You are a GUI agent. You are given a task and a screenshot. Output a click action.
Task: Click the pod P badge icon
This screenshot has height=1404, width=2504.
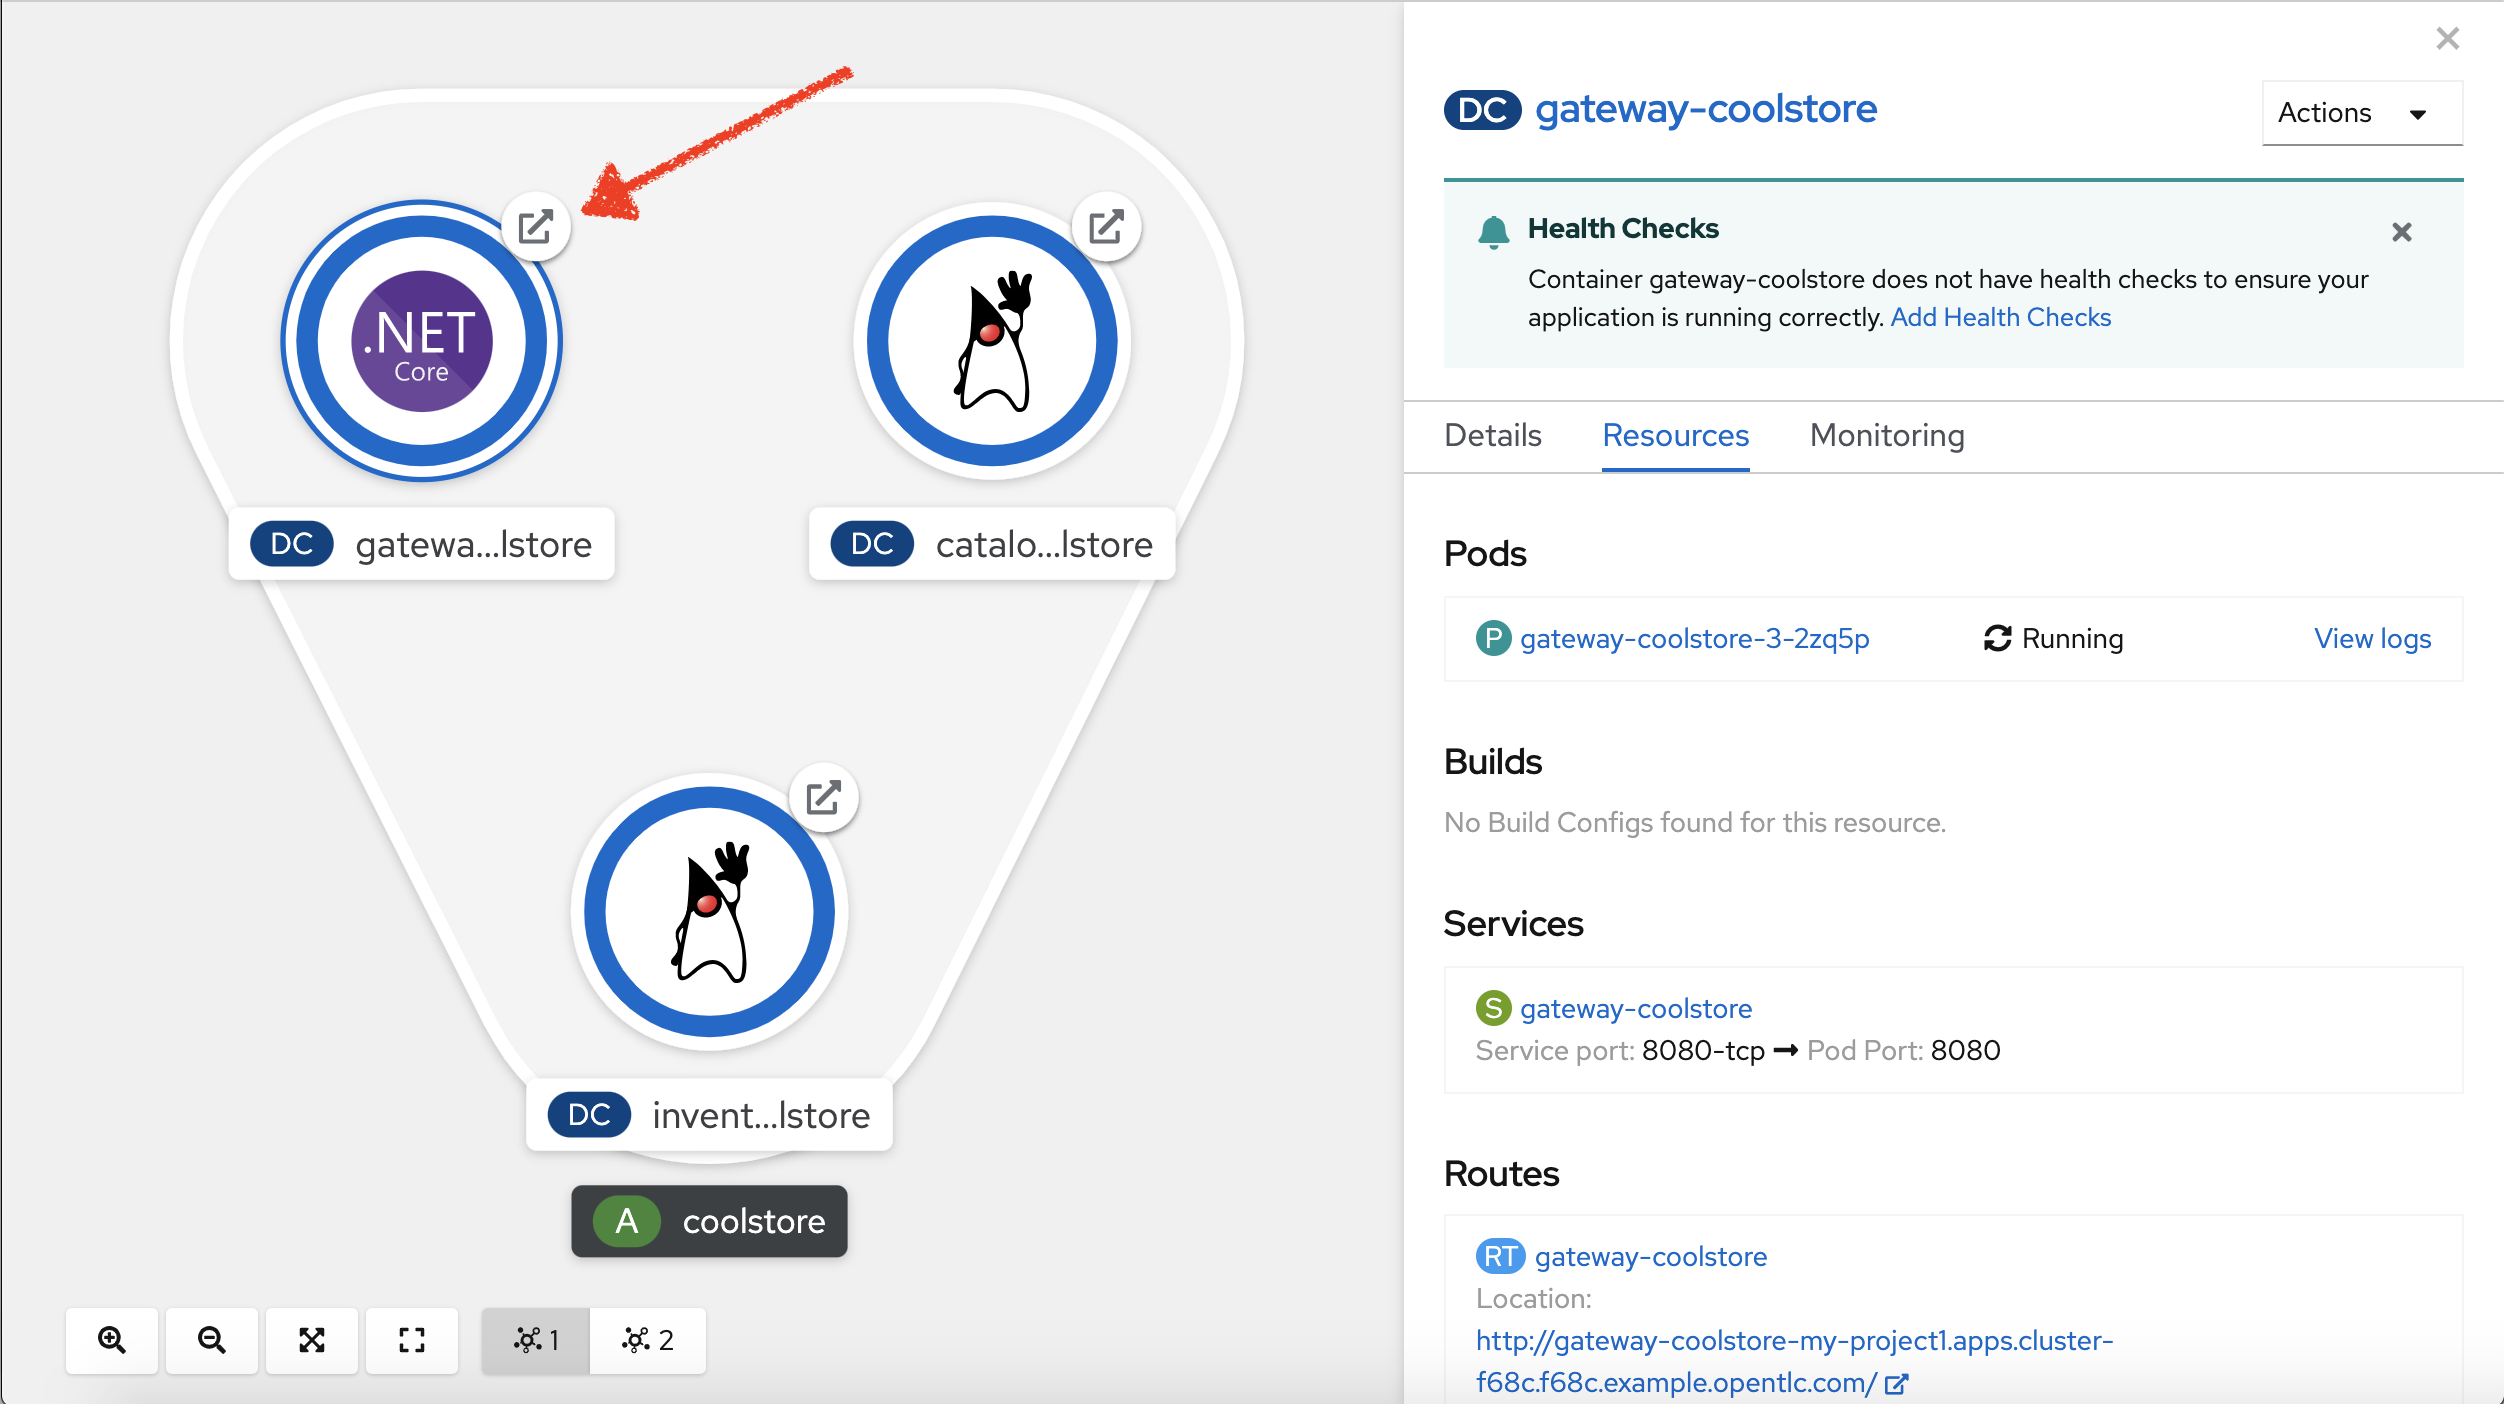pyautogui.click(x=1493, y=638)
